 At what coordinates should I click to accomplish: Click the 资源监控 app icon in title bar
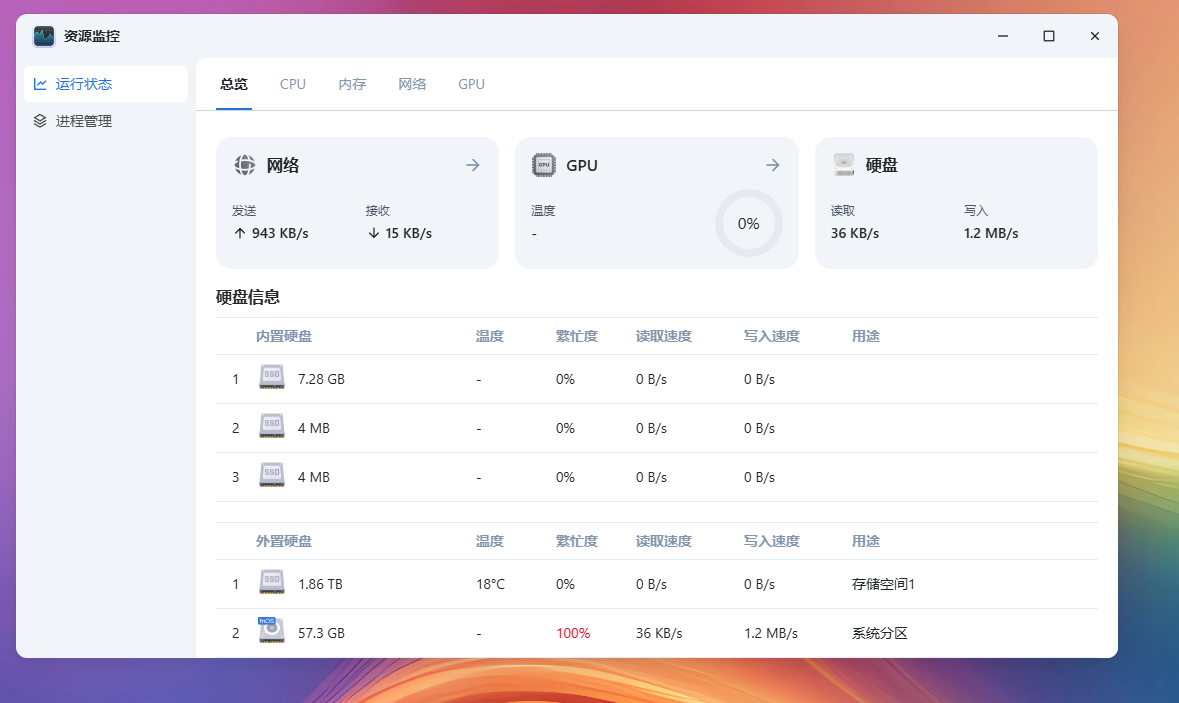click(44, 36)
